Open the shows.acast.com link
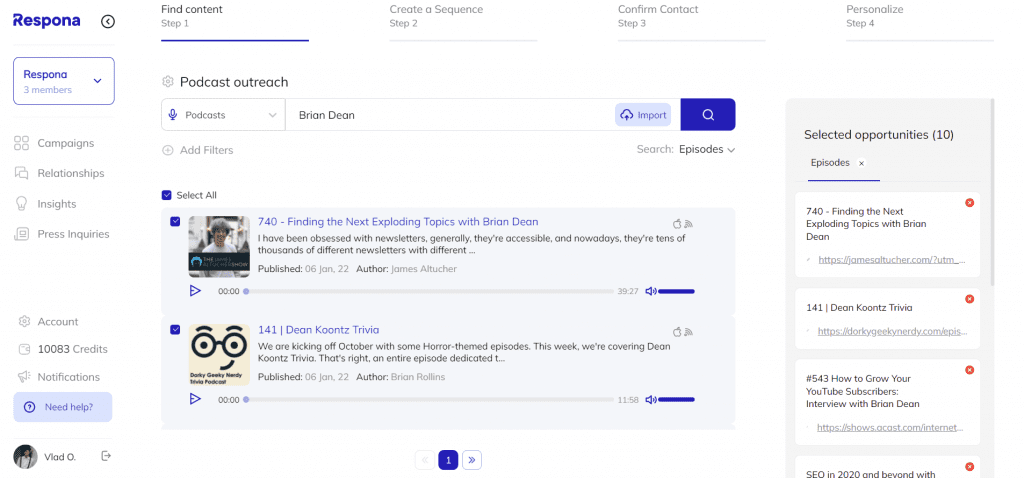The height and width of the screenshot is (478, 1024). tap(891, 428)
